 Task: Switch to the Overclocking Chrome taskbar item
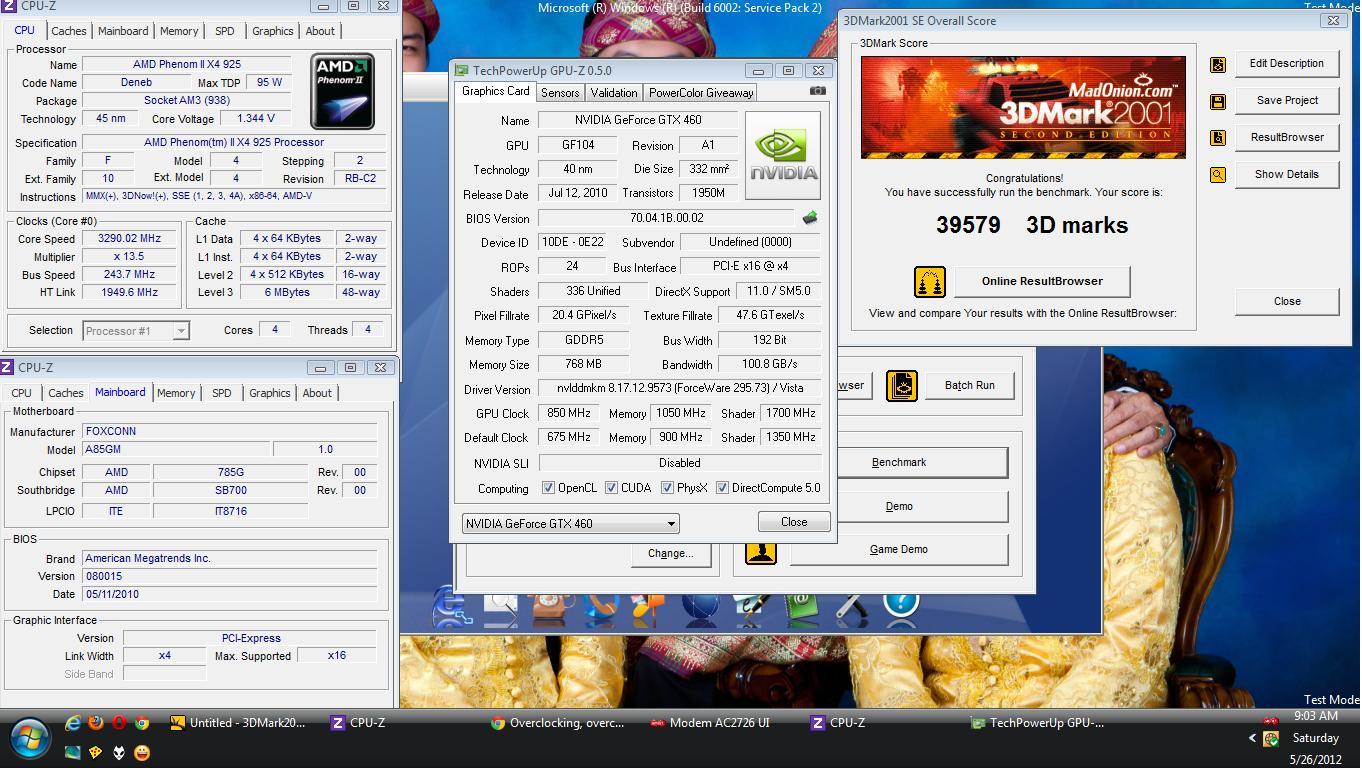(x=558, y=723)
